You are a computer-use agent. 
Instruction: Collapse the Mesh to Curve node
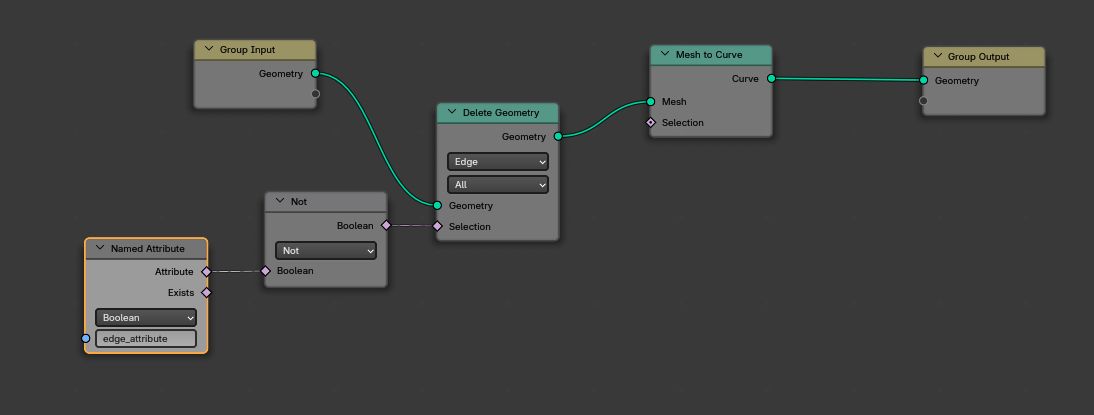pos(664,54)
